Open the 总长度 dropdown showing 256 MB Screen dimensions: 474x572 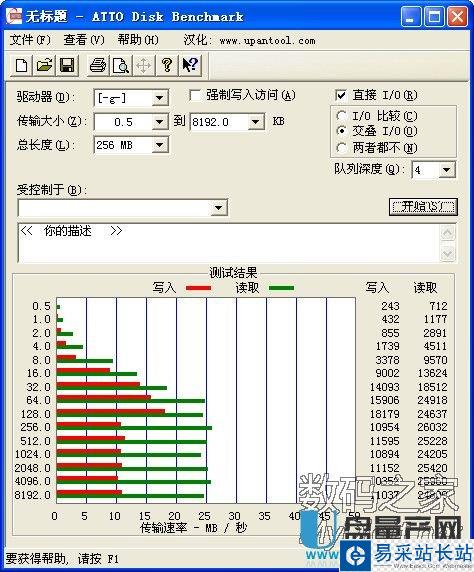(159, 145)
